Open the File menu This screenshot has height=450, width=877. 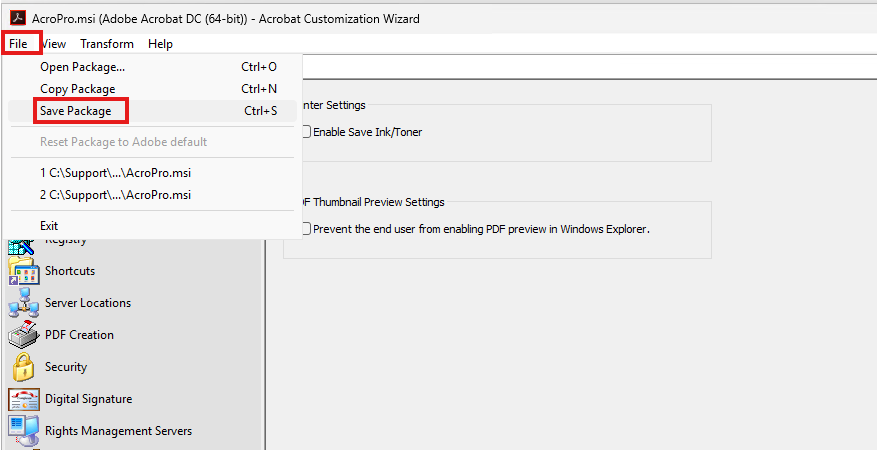(19, 44)
